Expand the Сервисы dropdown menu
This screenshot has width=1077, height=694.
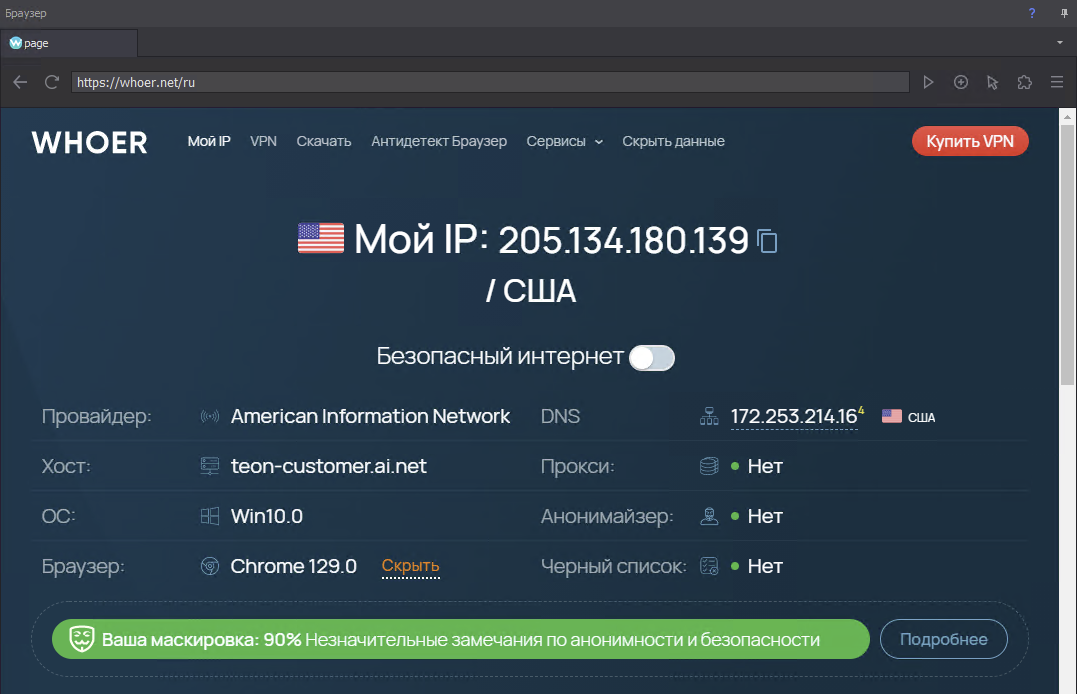tap(565, 141)
